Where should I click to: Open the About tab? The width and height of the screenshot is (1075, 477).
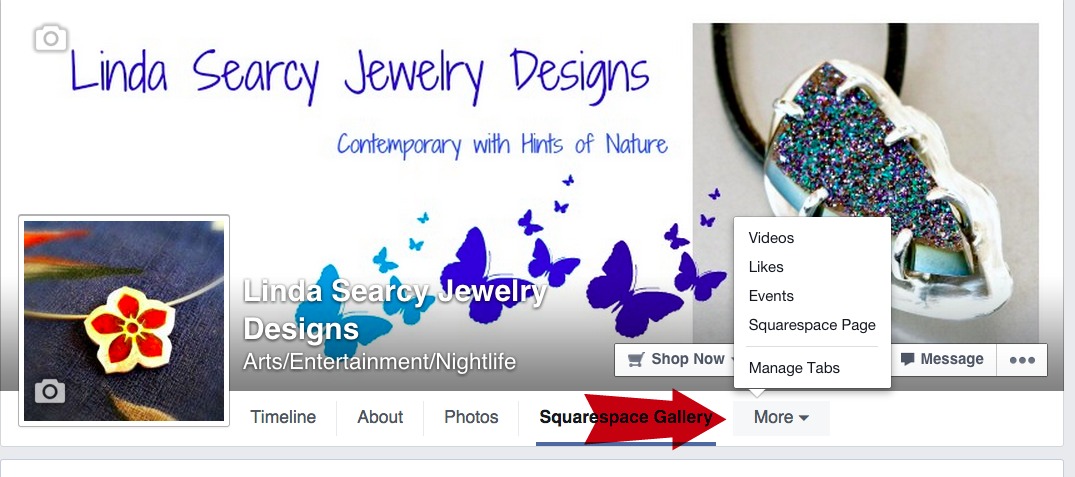click(x=380, y=417)
